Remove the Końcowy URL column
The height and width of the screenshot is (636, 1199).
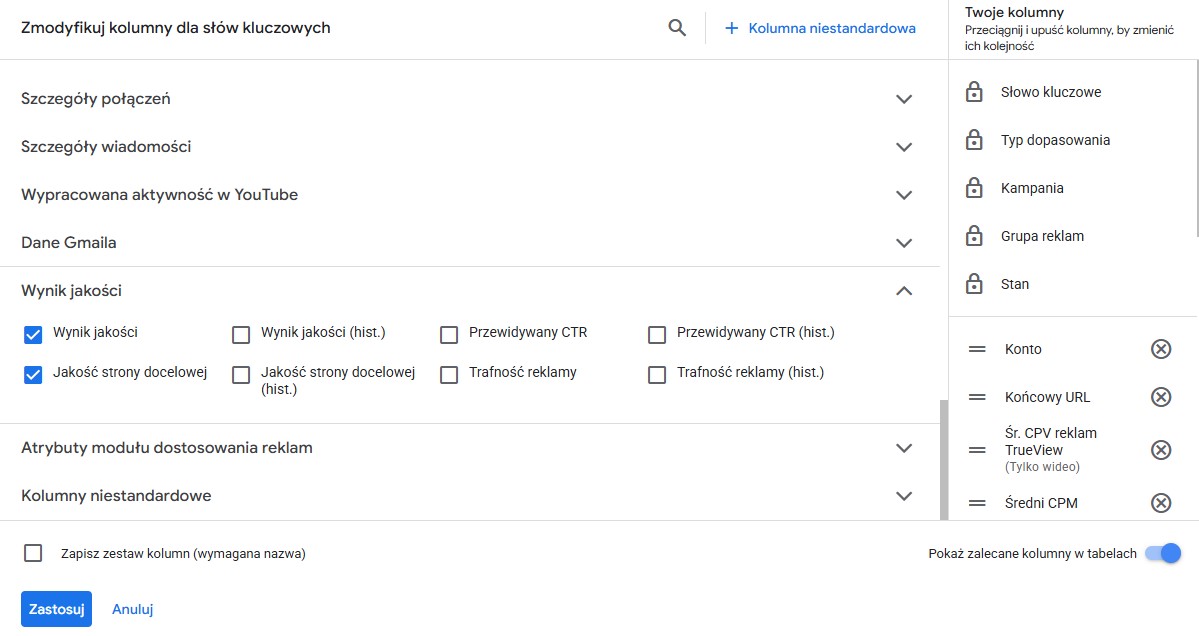pos(1161,398)
